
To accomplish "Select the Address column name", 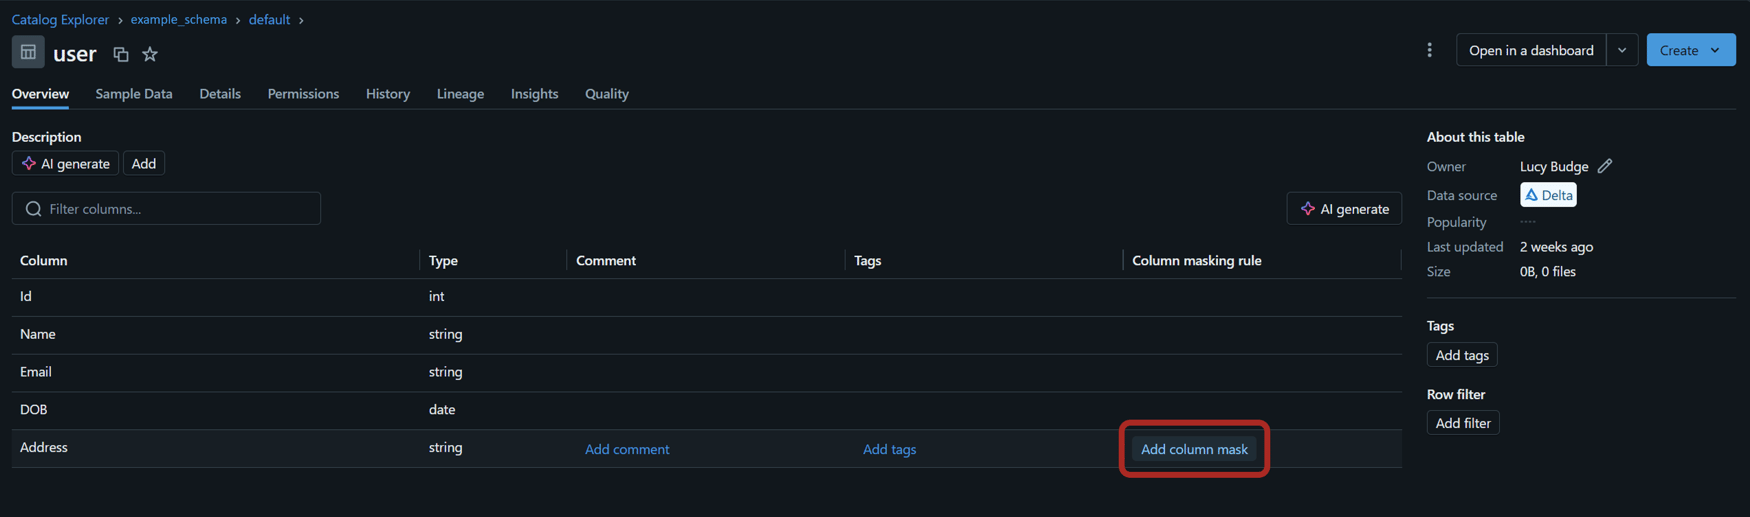I will click(44, 447).
